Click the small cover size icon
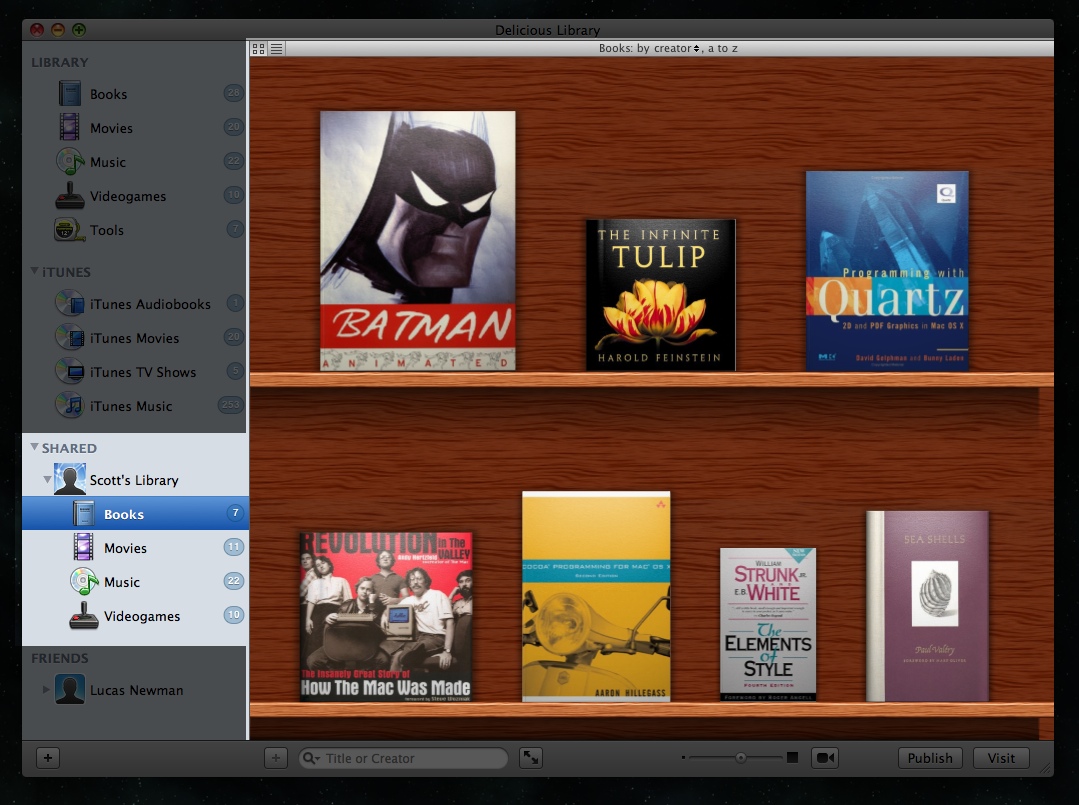1079x805 pixels. pyautogui.click(x=683, y=758)
